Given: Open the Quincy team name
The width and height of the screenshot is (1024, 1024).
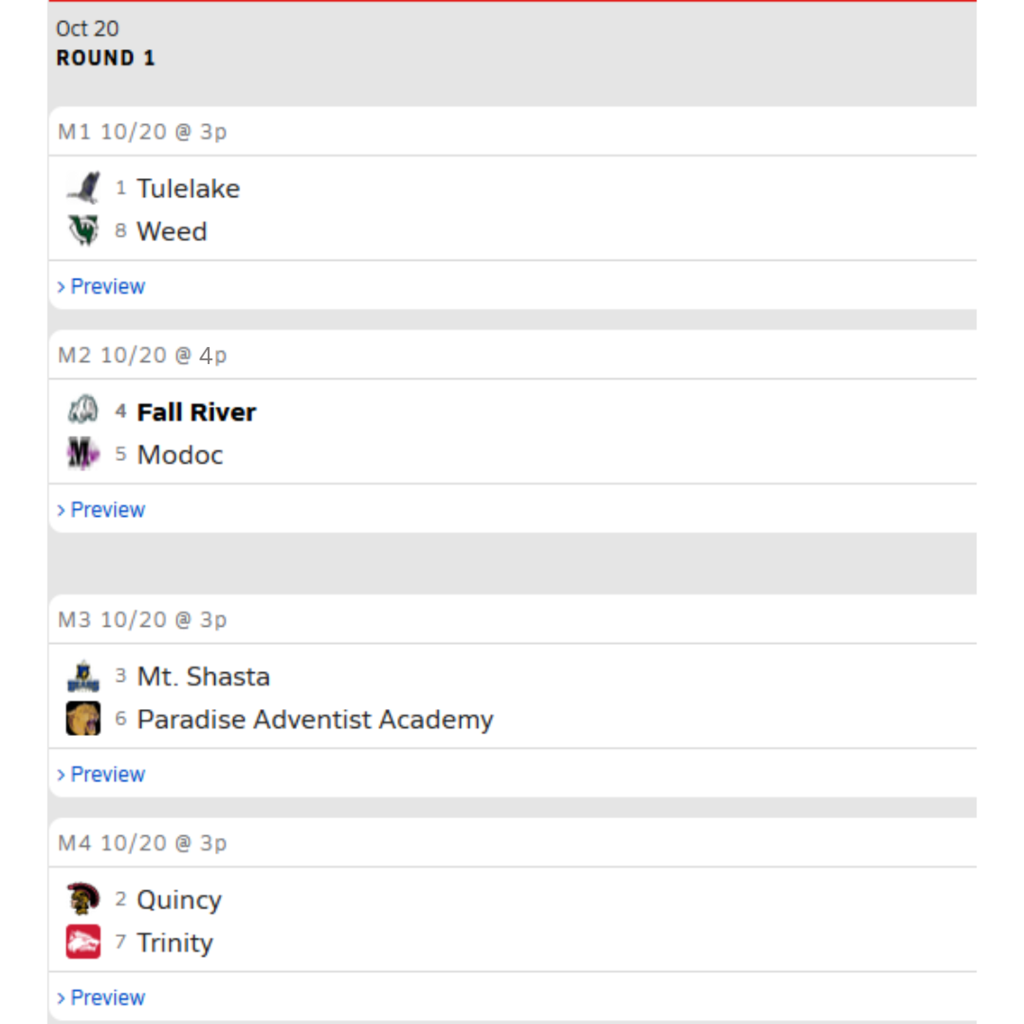Looking at the screenshot, I should tap(179, 901).
